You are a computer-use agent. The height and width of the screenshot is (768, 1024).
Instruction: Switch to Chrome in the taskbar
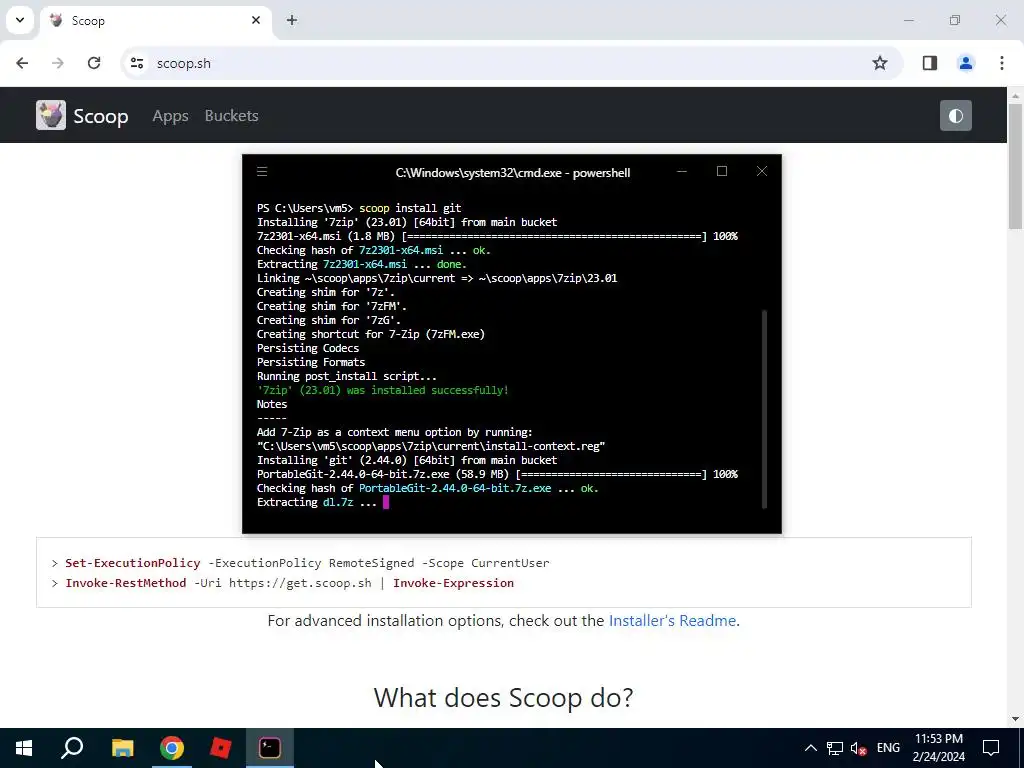point(172,748)
